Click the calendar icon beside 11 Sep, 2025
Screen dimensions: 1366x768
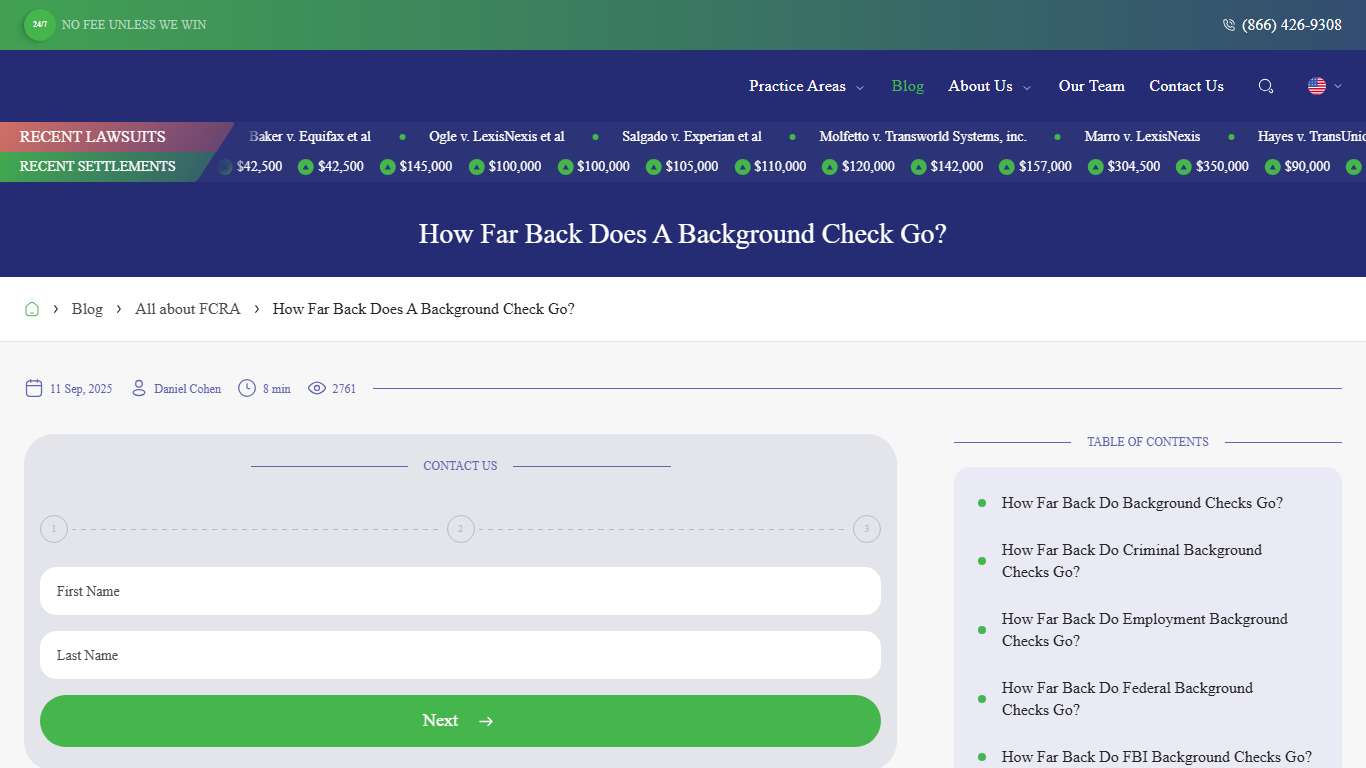[33, 388]
